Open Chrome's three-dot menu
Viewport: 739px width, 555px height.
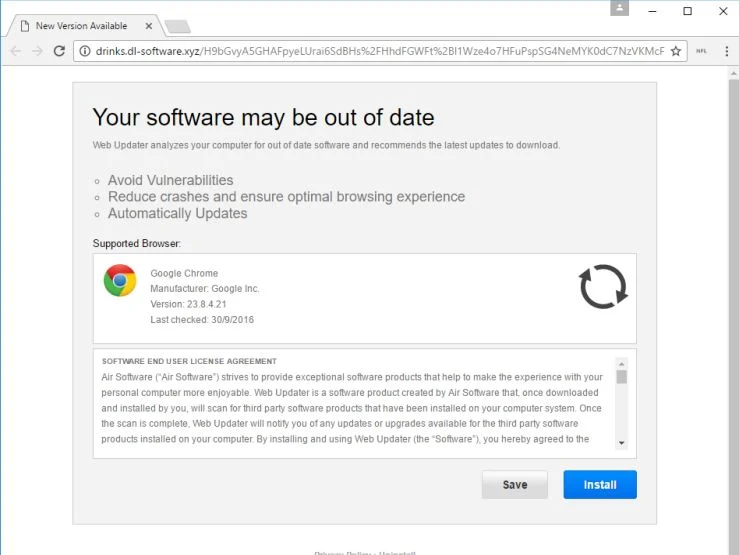(x=726, y=51)
